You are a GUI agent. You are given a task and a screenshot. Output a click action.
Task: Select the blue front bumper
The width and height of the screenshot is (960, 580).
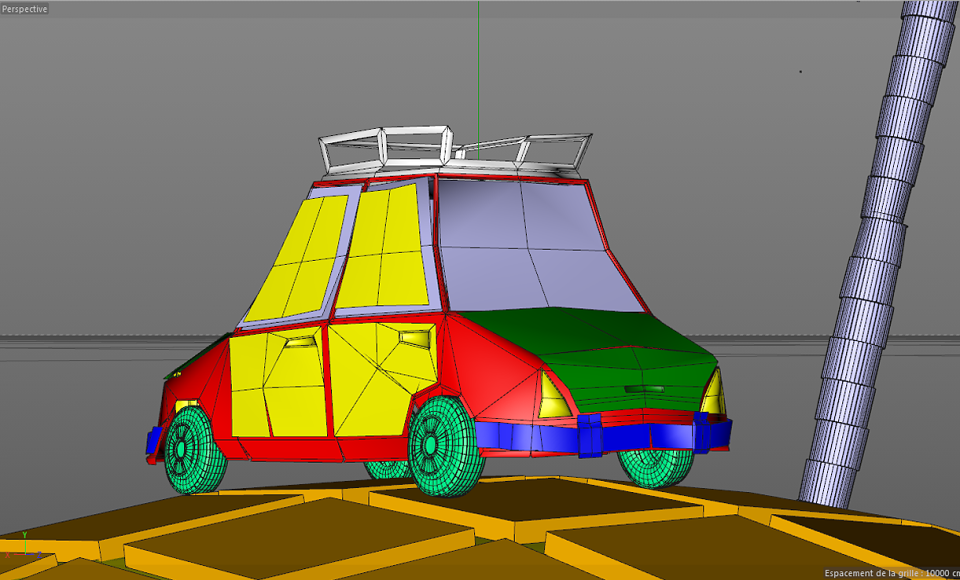tap(603, 435)
